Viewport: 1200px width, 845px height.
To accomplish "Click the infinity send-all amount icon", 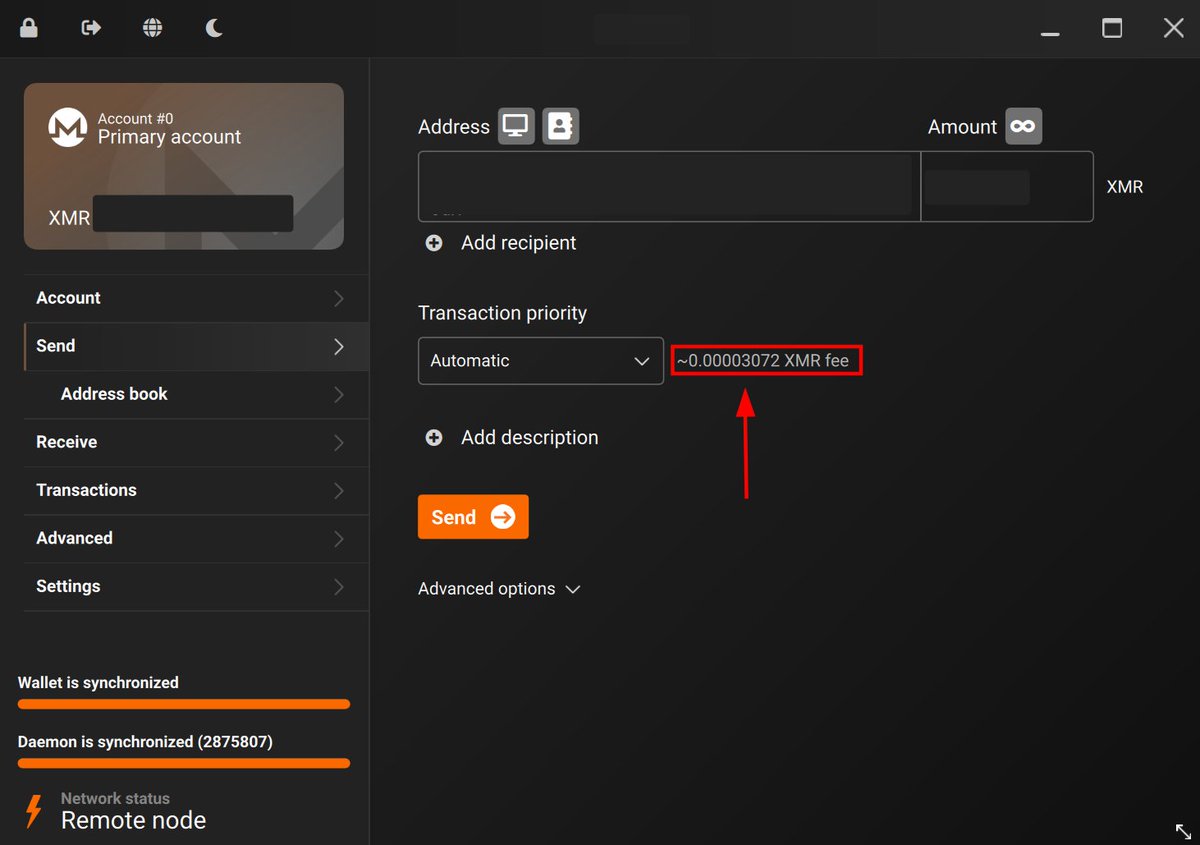I will coord(1023,126).
